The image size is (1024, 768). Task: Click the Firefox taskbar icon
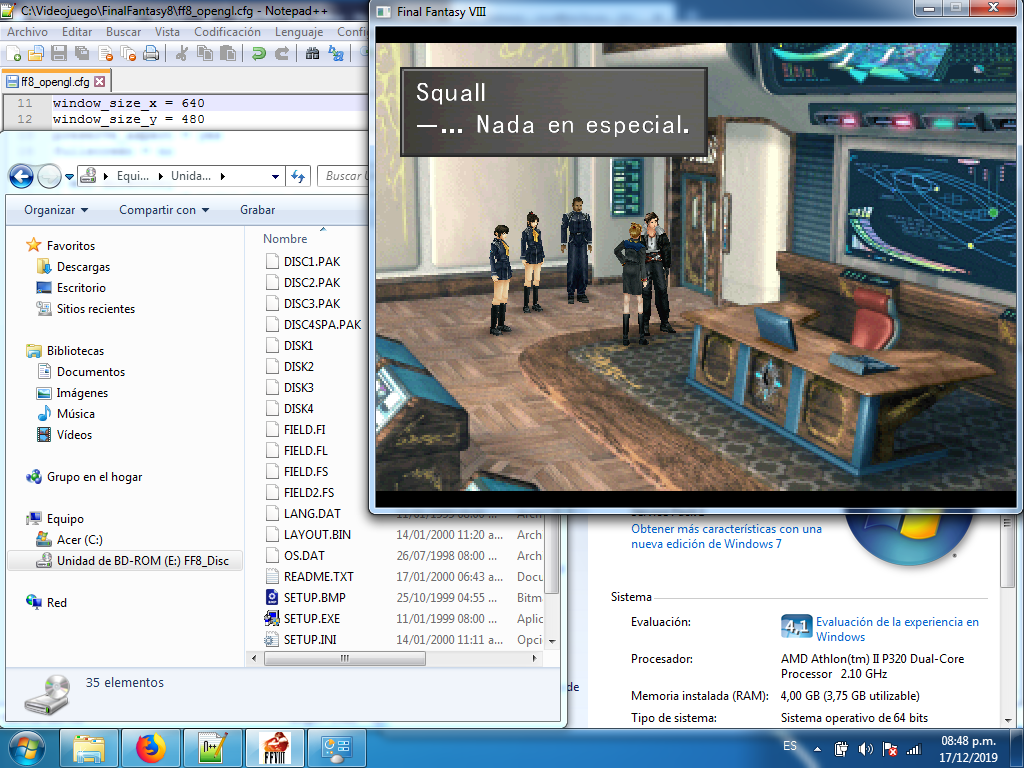pyautogui.click(x=151, y=748)
